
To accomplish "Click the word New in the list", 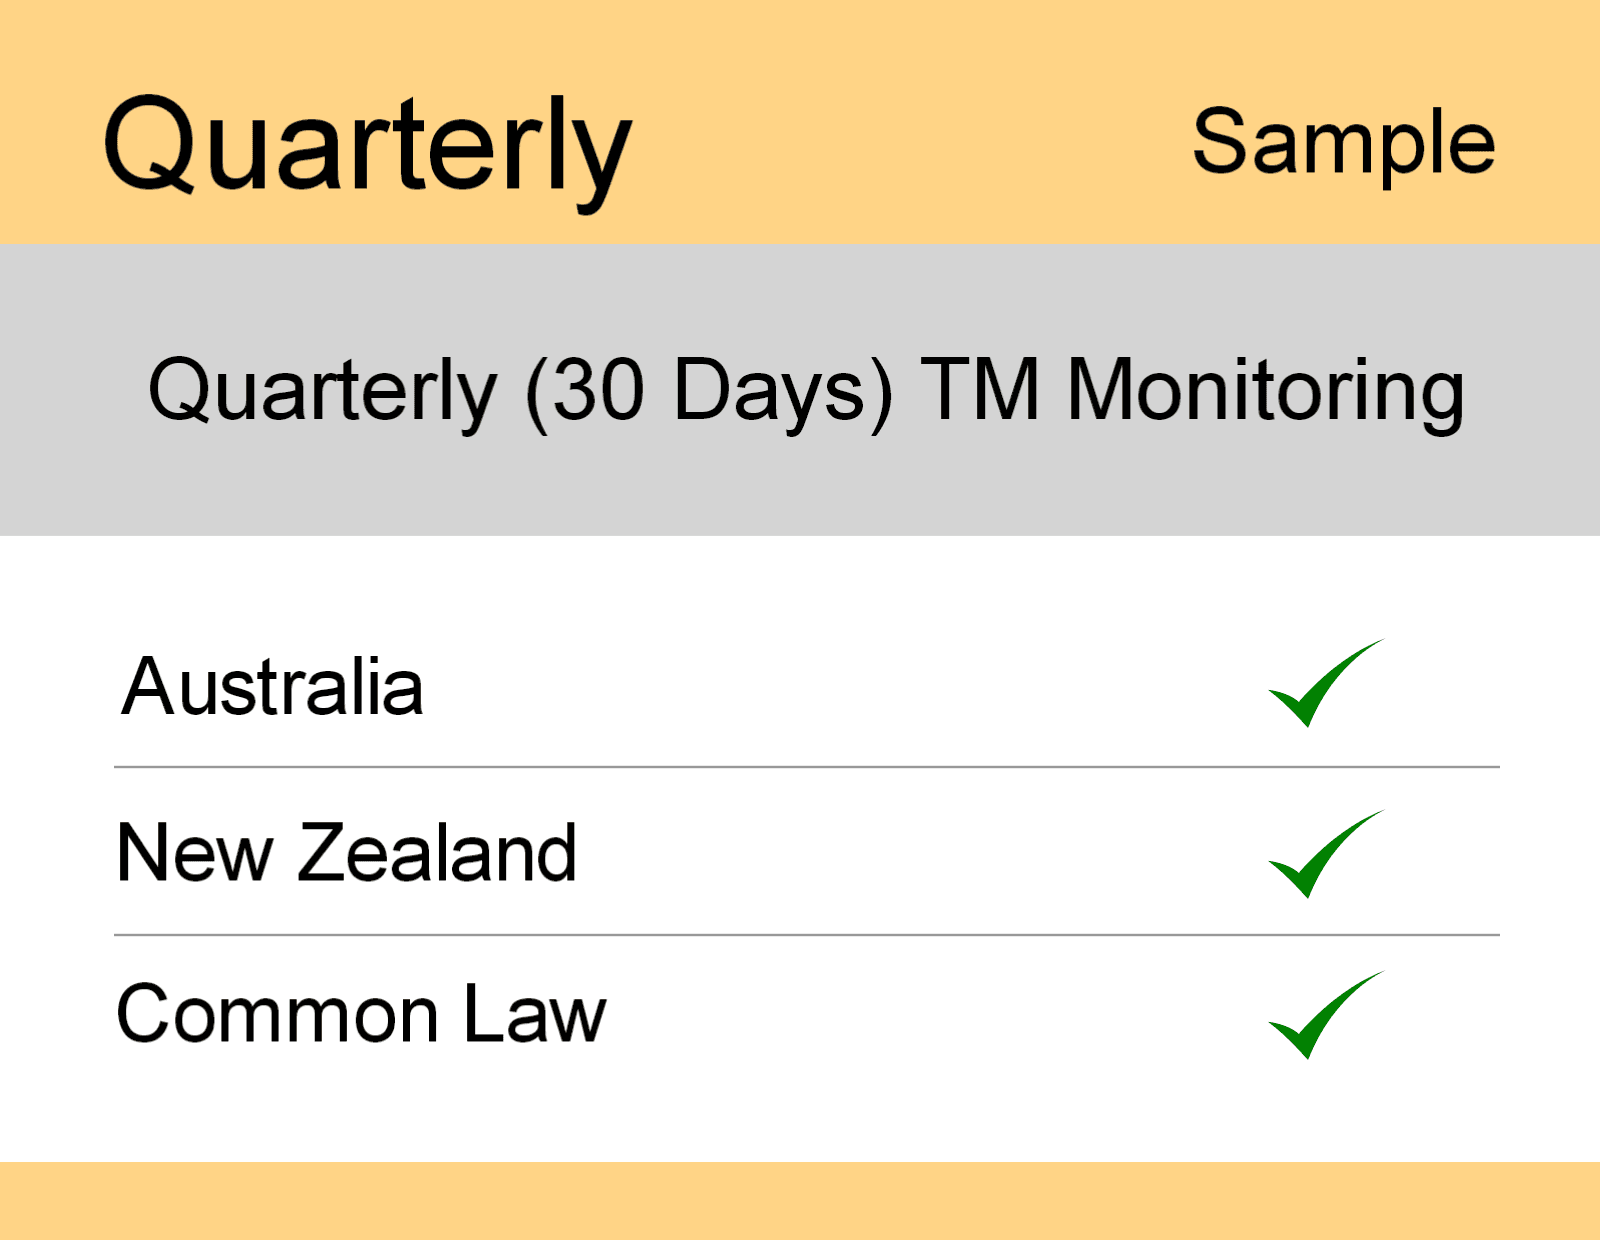I will coord(195,853).
